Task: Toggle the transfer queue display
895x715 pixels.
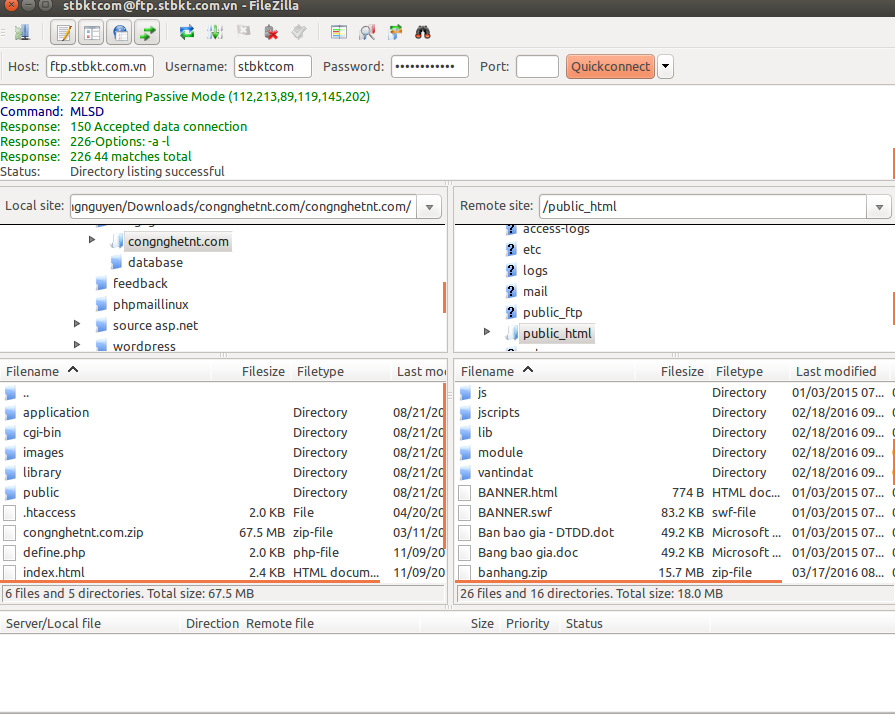Action: point(148,32)
